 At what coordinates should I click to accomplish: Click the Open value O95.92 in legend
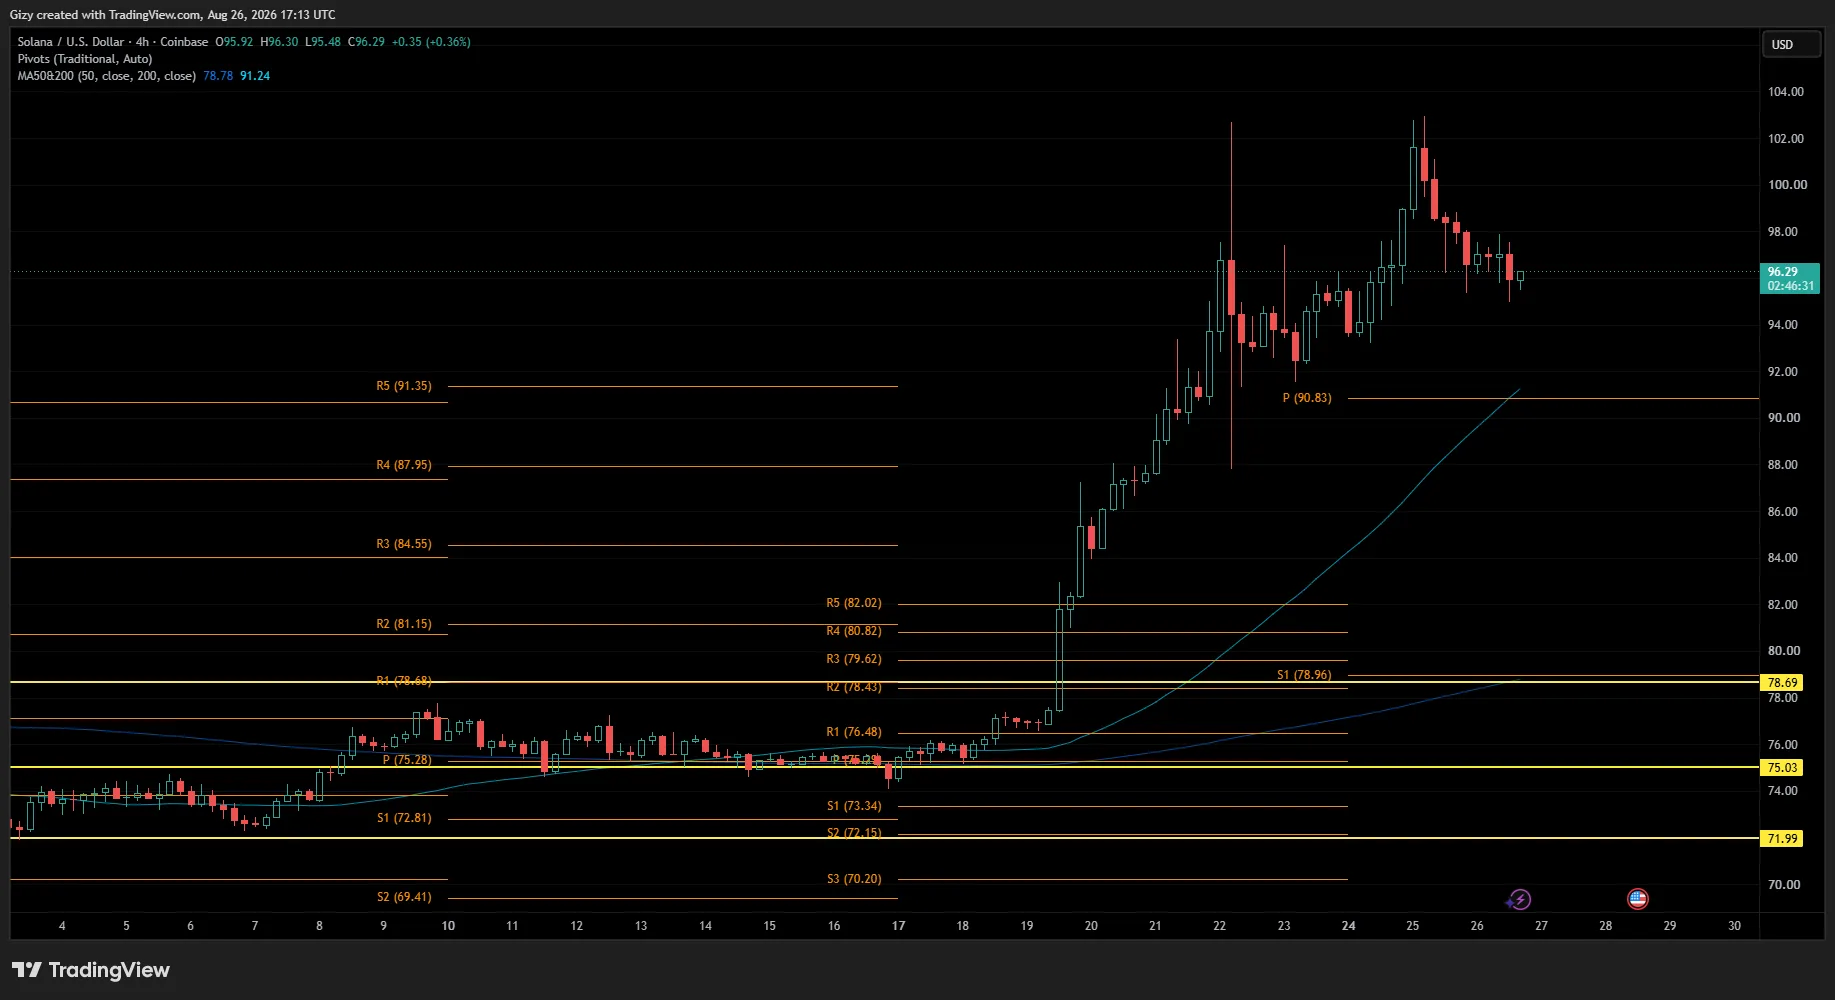pyautogui.click(x=234, y=42)
